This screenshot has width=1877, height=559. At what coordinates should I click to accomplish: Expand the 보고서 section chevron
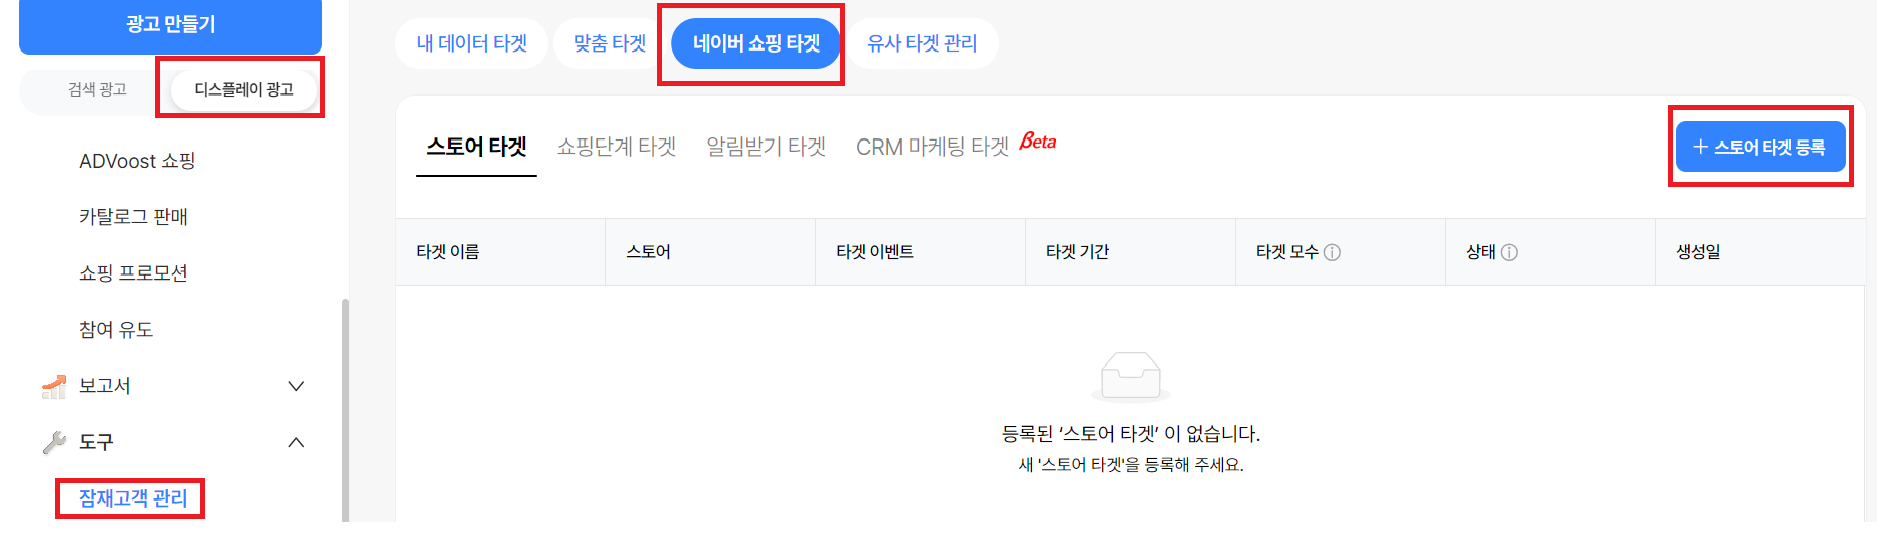296,386
